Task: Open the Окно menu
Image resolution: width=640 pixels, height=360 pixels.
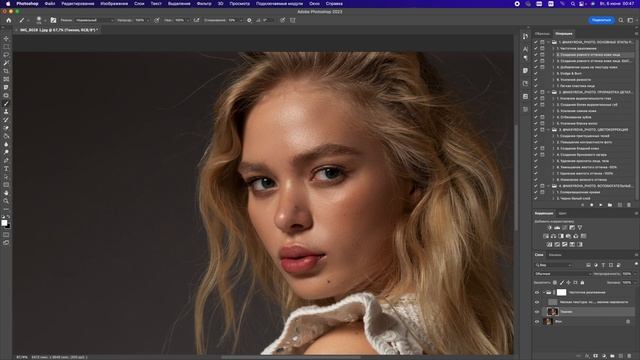Action: pyautogui.click(x=314, y=4)
